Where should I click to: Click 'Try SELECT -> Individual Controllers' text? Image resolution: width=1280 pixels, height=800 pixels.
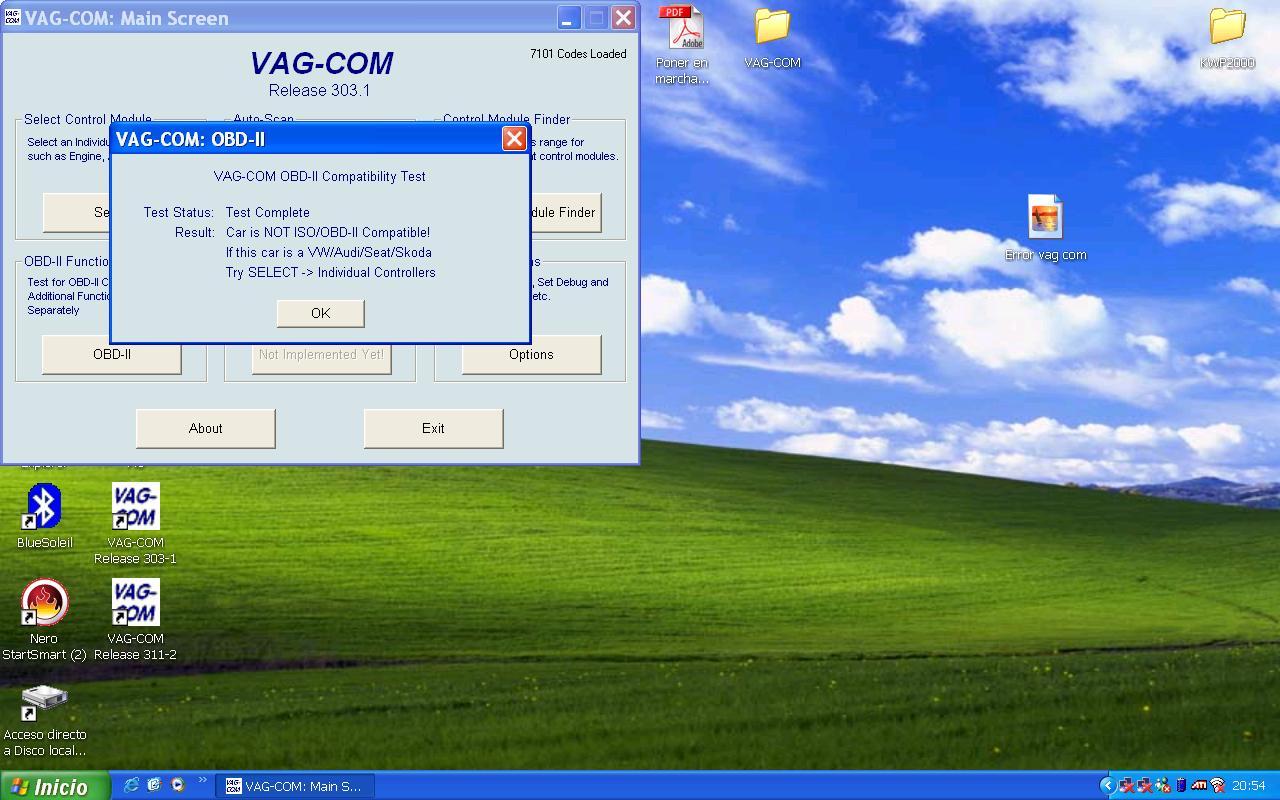(331, 272)
